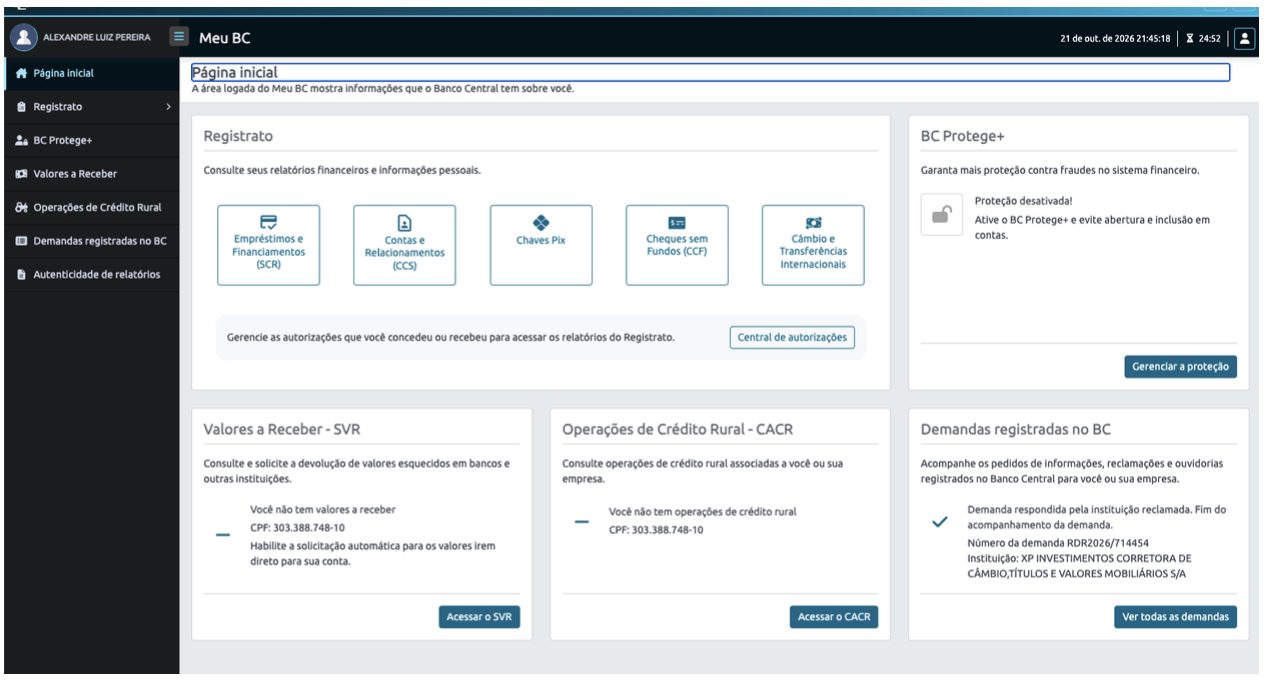
Task: Click the user name Alexandre Luiz Pereira
Action: point(97,38)
